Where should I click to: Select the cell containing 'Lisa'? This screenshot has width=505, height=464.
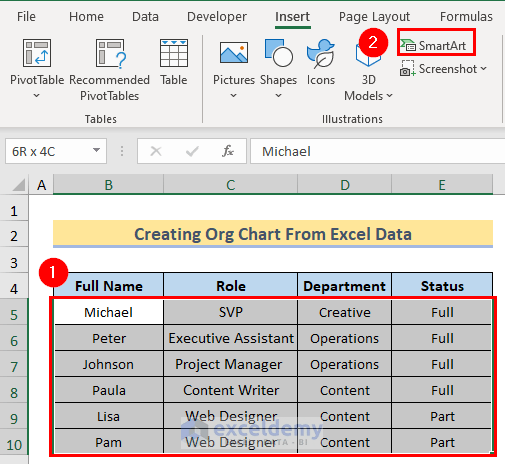pyautogui.click(x=109, y=416)
